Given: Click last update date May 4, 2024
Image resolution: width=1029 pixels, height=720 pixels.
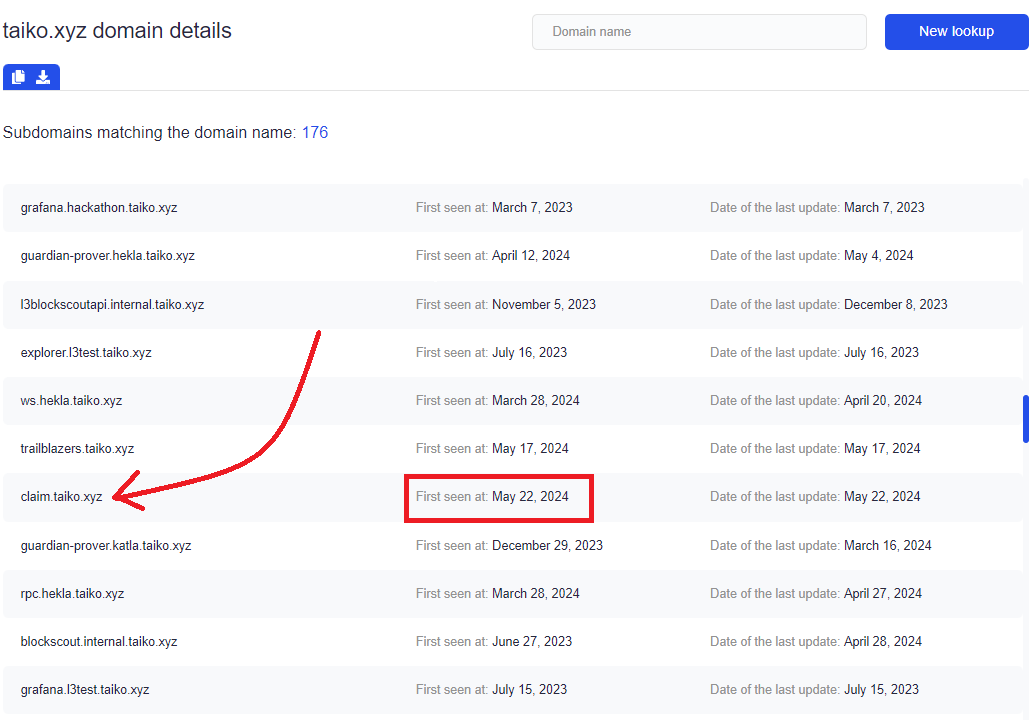Looking at the screenshot, I should coord(879,255).
